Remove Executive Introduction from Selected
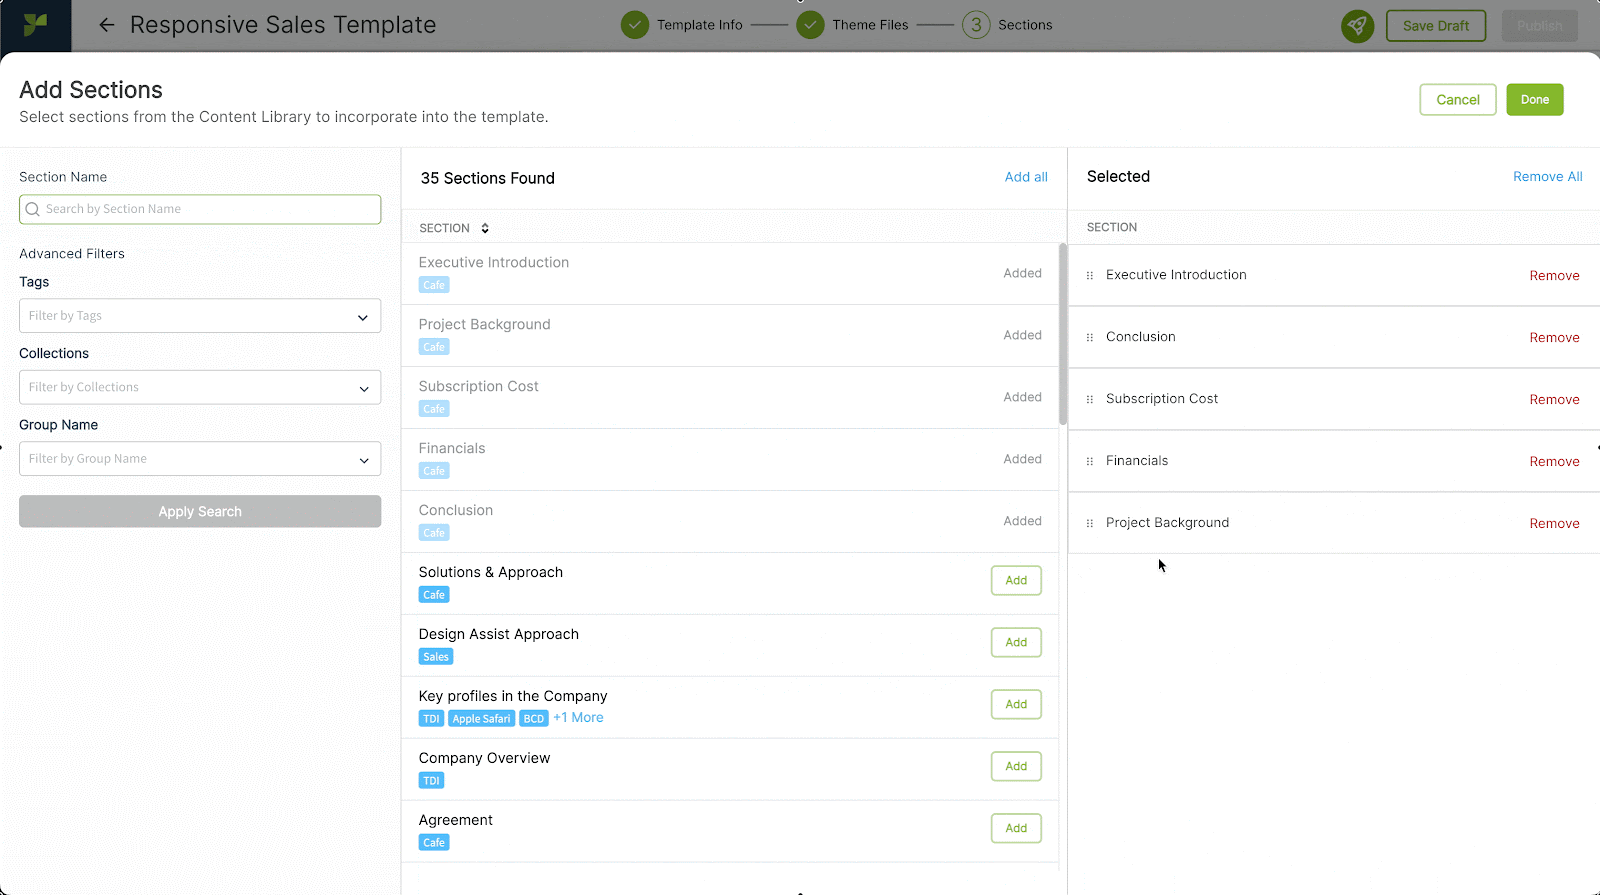 point(1554,276)
